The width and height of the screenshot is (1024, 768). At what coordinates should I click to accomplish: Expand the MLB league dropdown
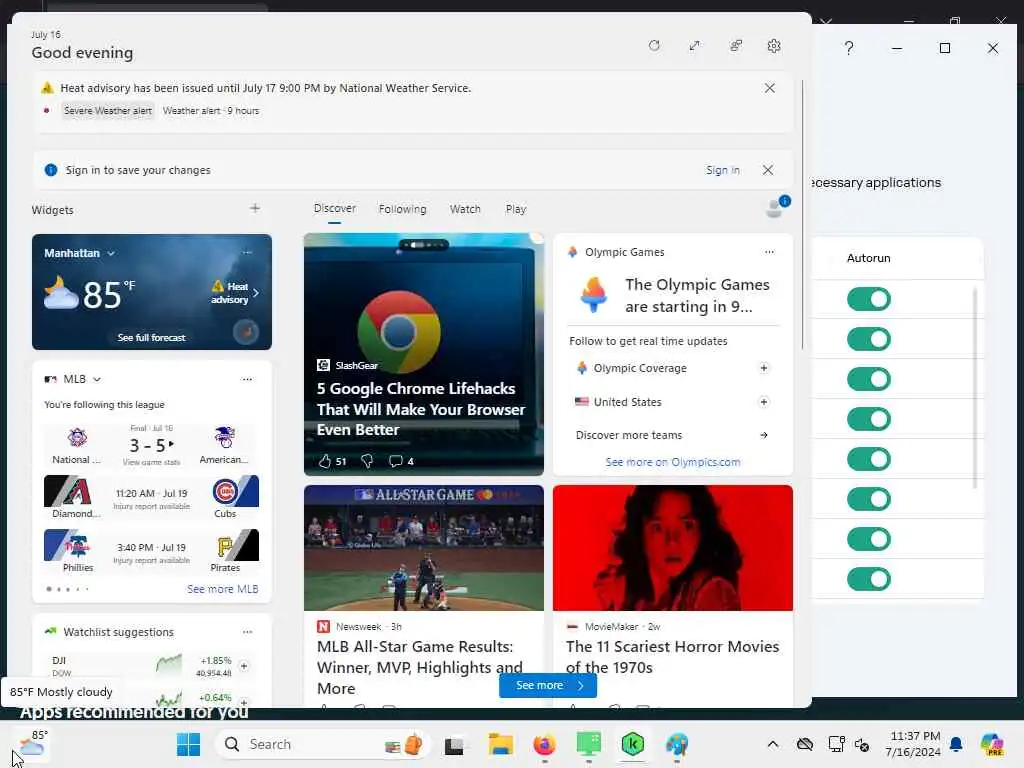(97, 379)
